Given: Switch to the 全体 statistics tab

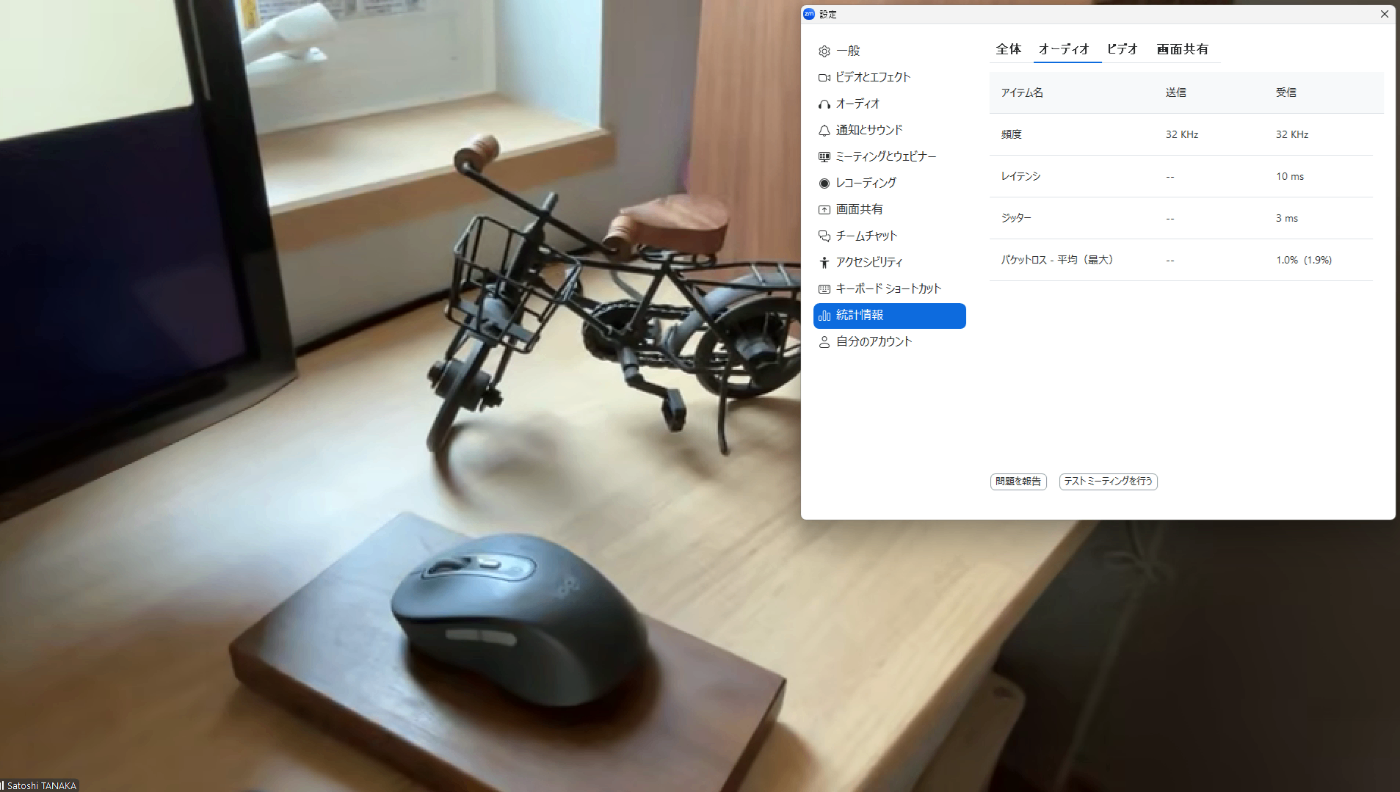Looking at the screenshot, I should [1009, 49].
